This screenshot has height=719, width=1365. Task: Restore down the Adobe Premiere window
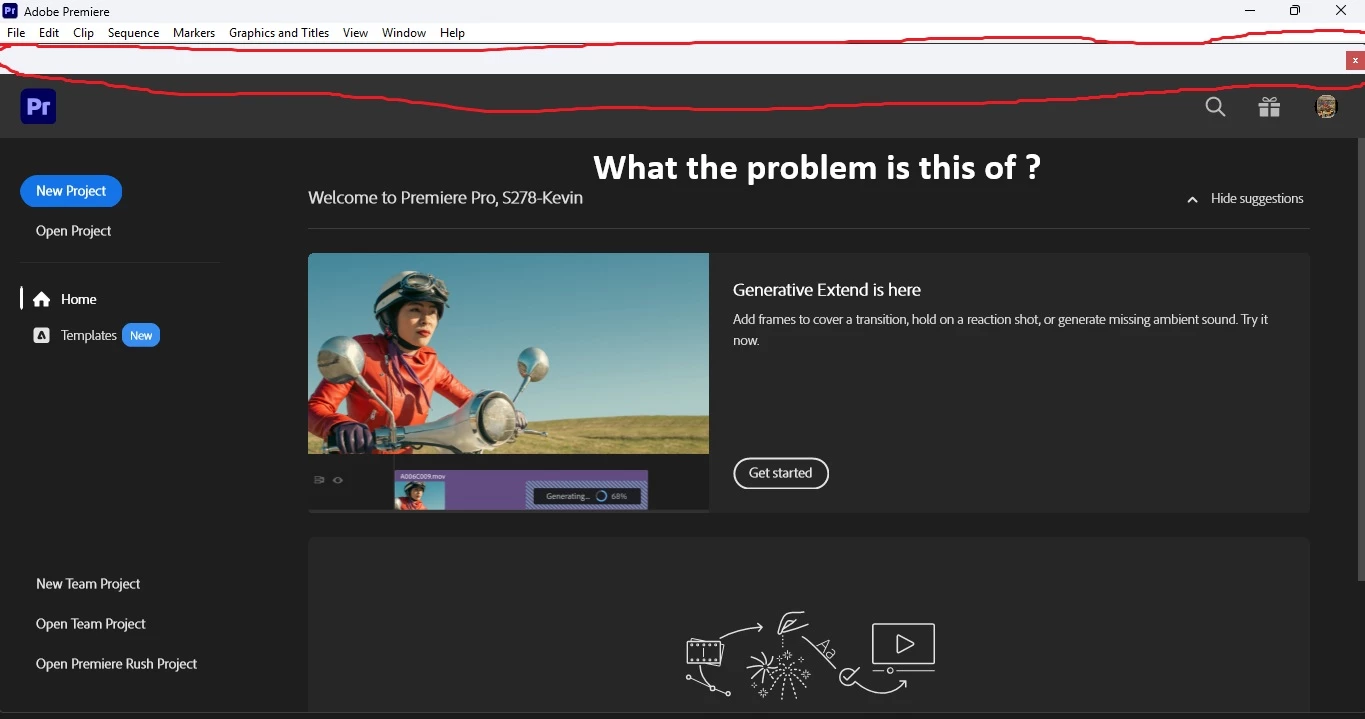point(1295,11)
